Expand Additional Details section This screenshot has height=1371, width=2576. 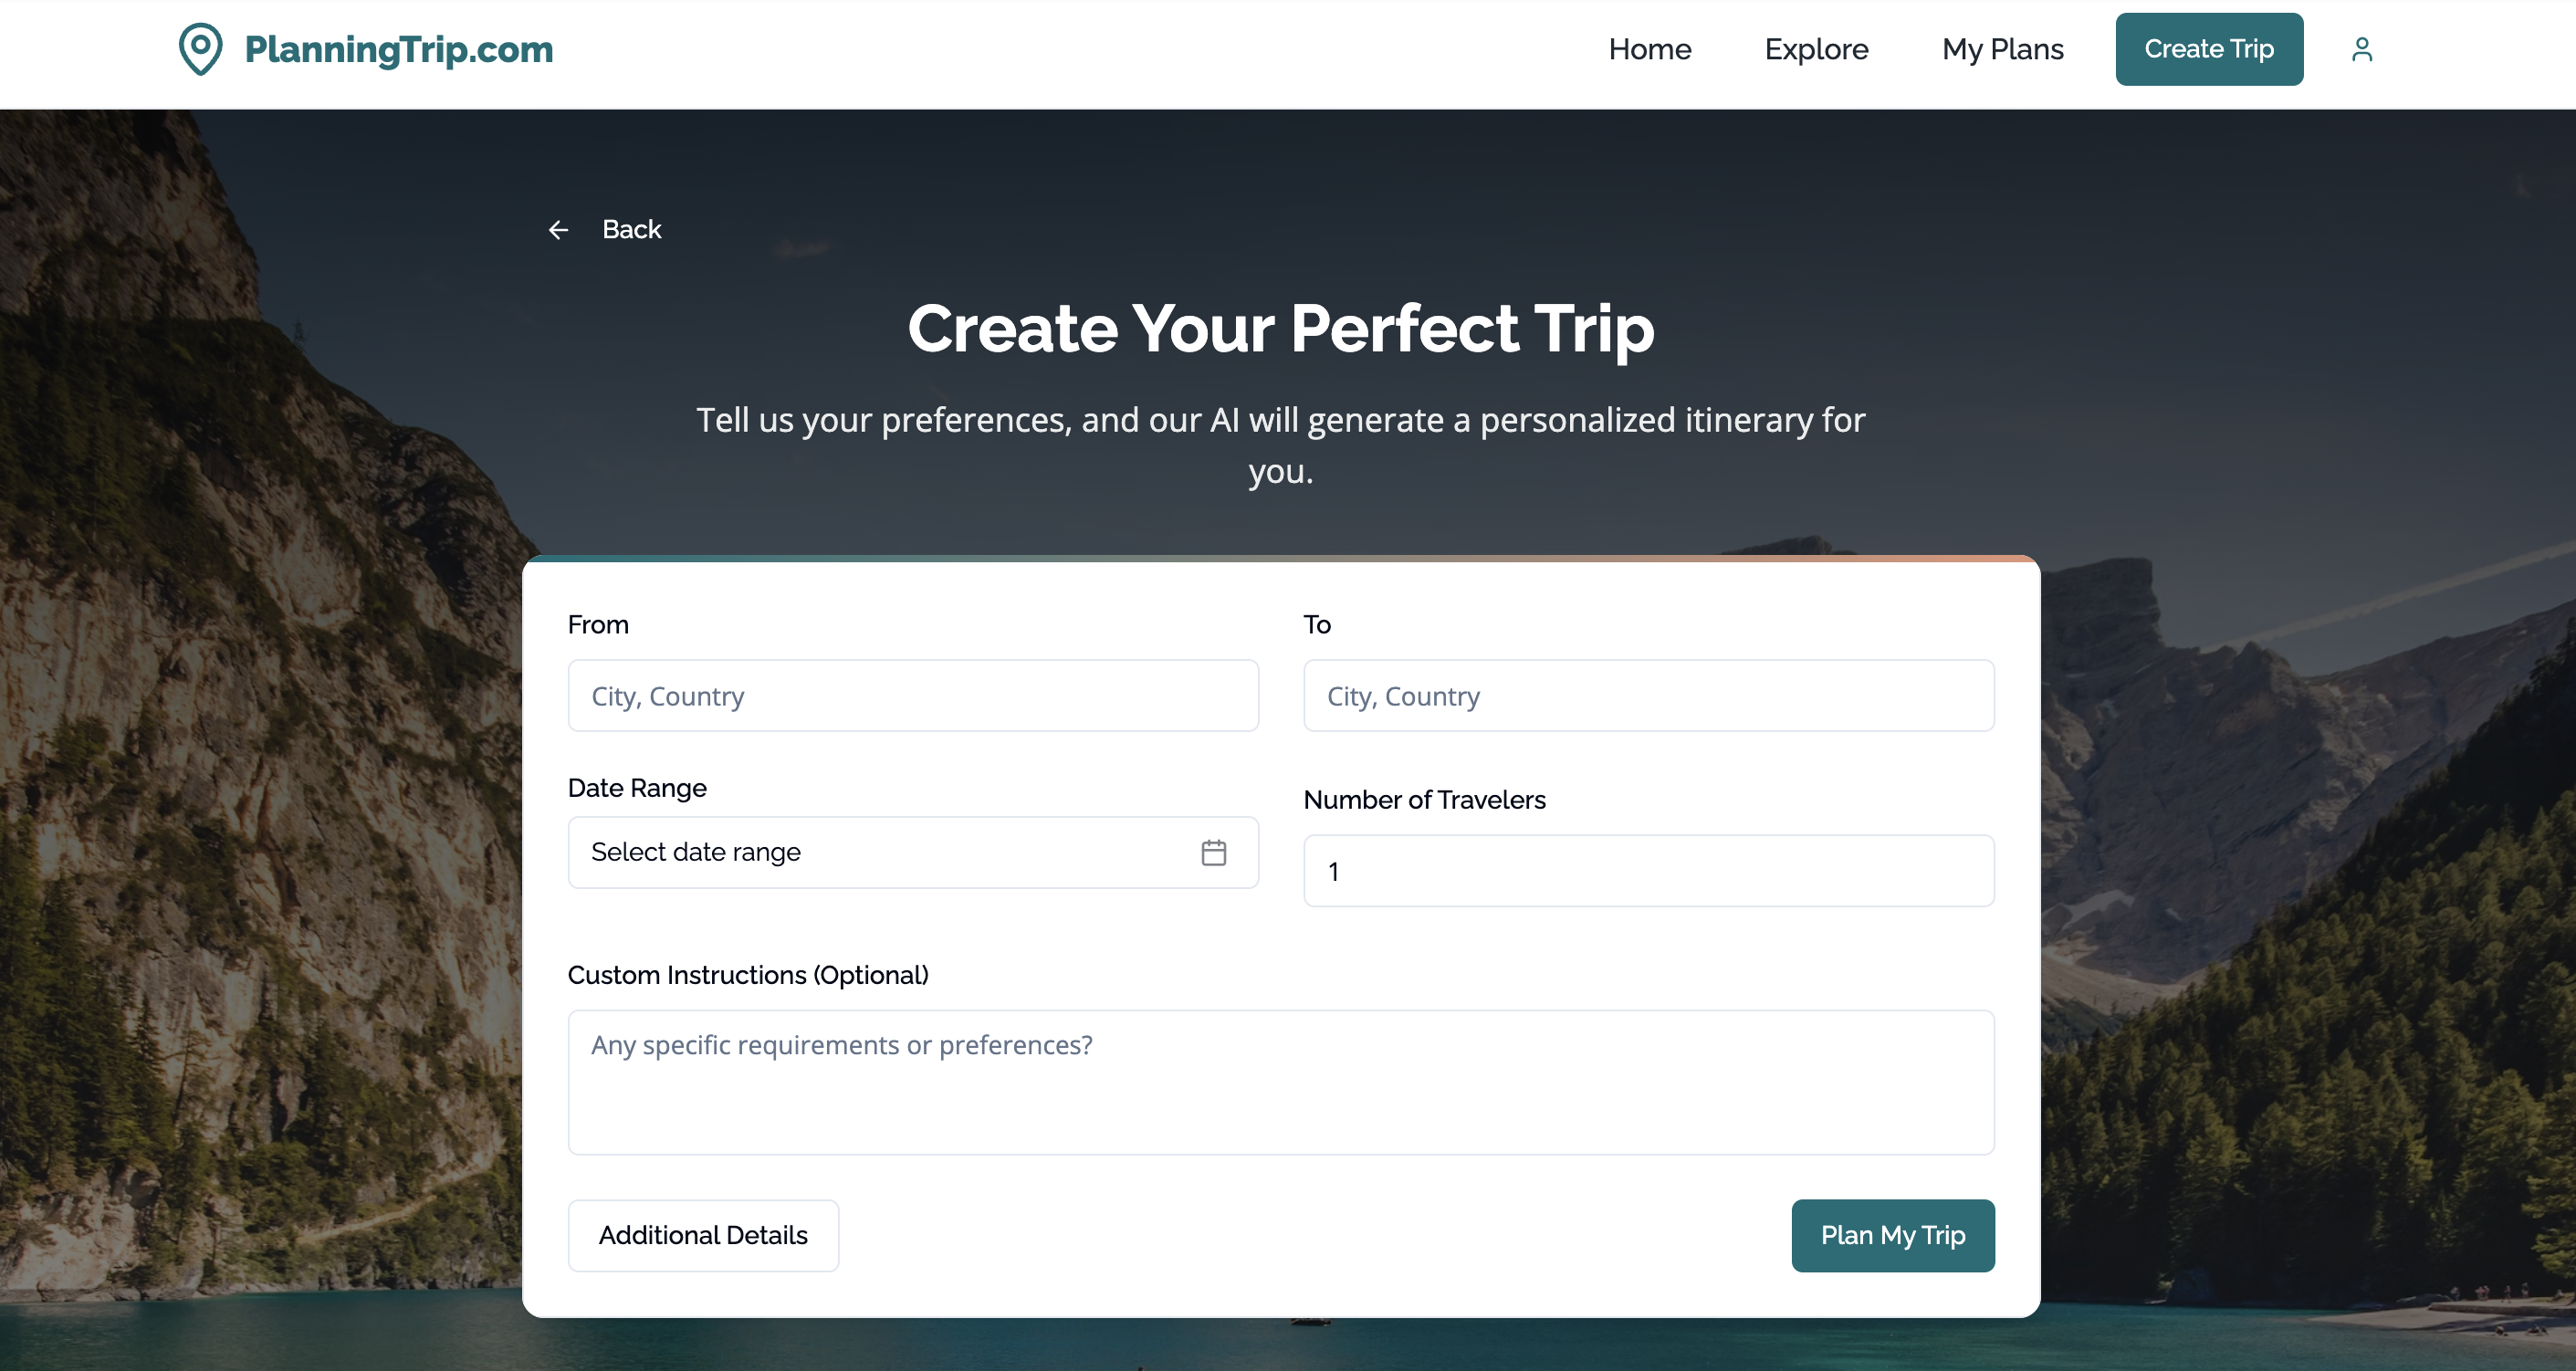(703, 1235)
